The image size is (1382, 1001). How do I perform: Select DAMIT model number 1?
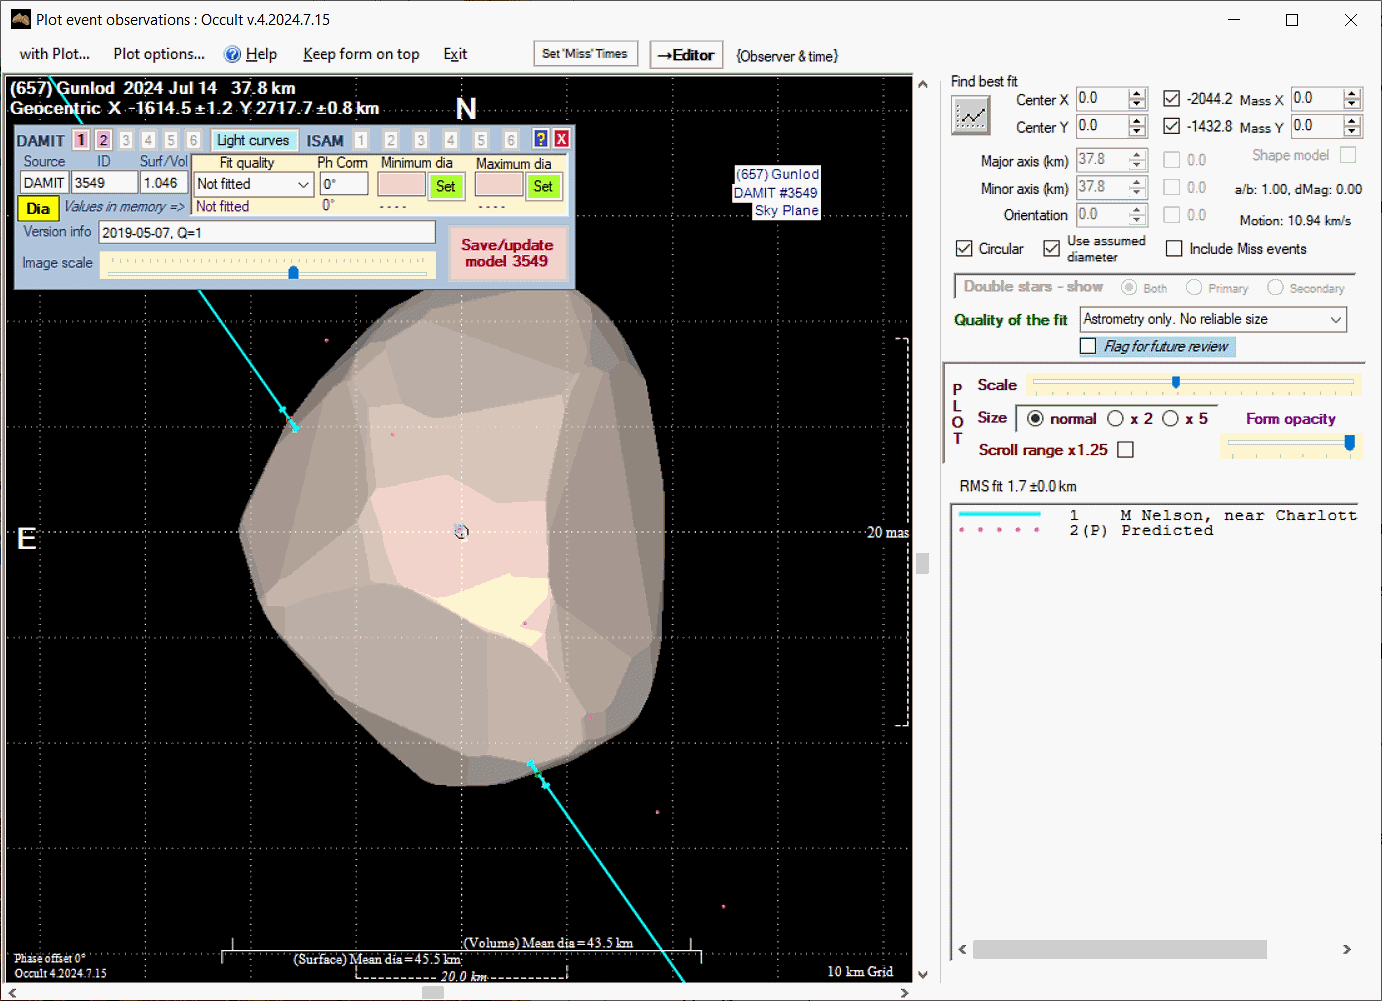pyautogui.click(x=81, y=140)
